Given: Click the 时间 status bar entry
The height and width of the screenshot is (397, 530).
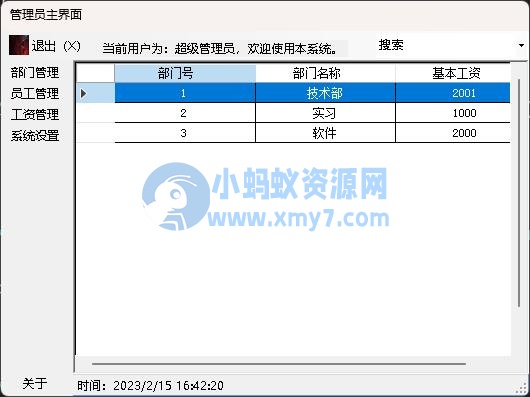Looking at the screenshot, I should pos(150,386).
